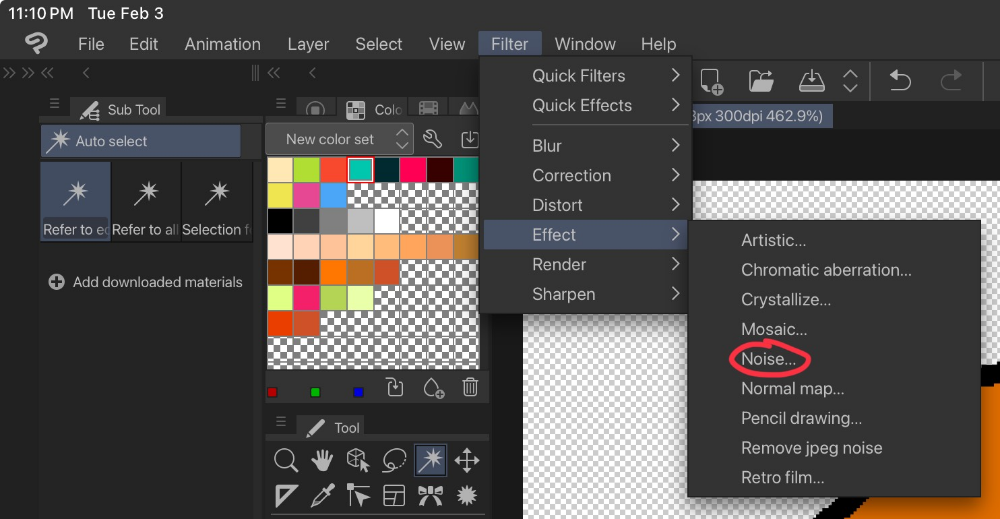Select the Zoom magnifier tool
Screen dimensions: 1000x519
tap(286, 460)
